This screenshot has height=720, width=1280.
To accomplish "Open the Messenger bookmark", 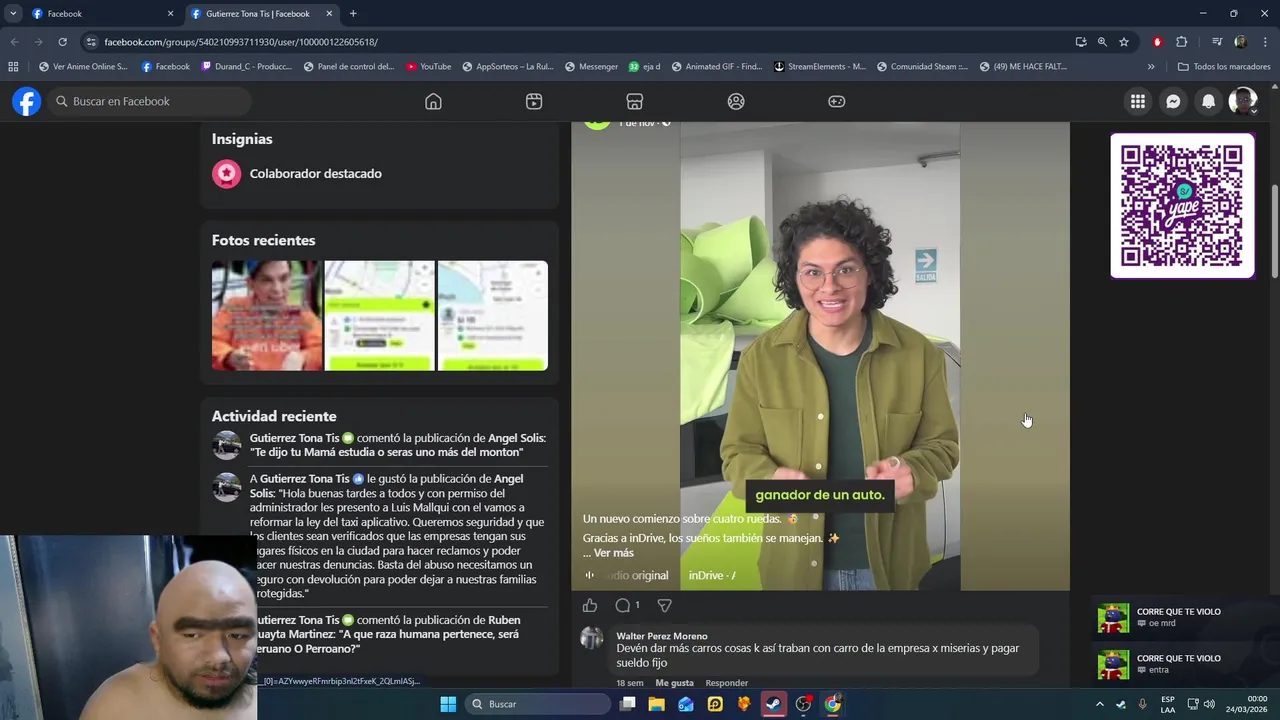I will [x=591, y=67].
